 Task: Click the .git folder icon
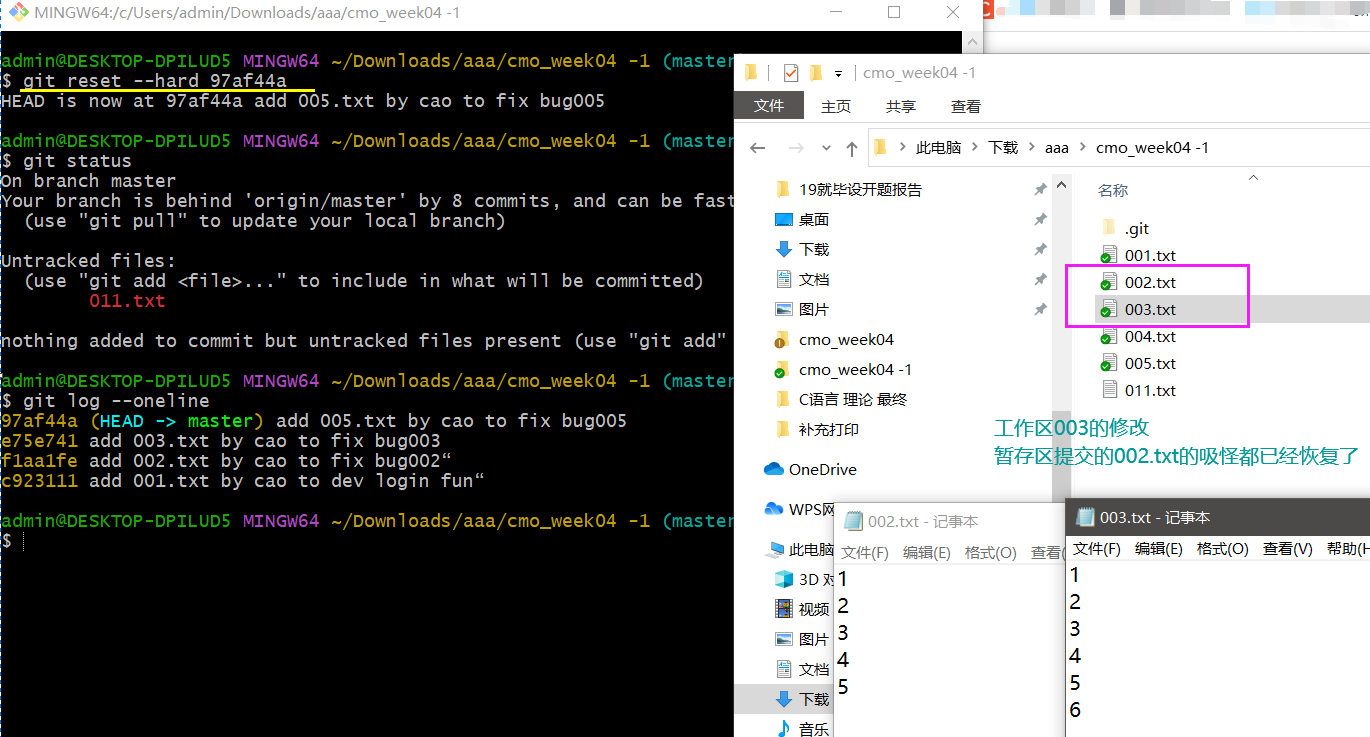pos(1108,228)
